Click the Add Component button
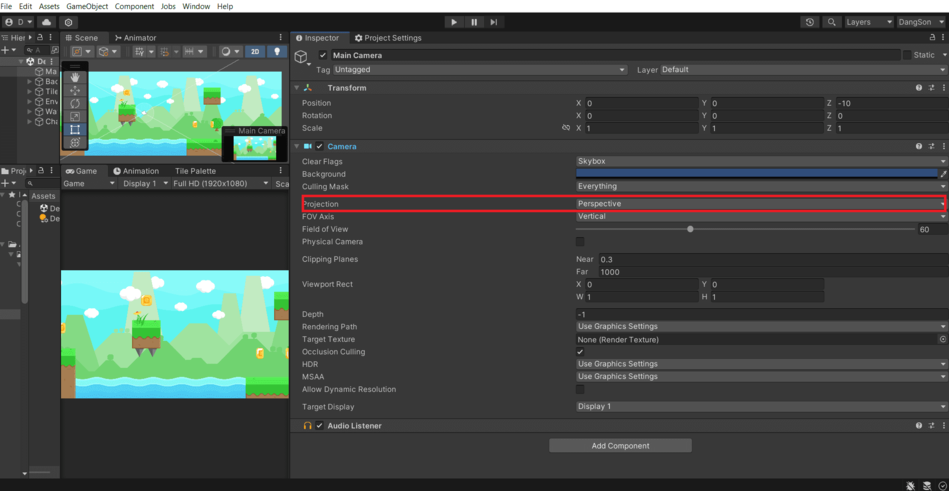The image size is (949, 491). [x=620, y=446]
